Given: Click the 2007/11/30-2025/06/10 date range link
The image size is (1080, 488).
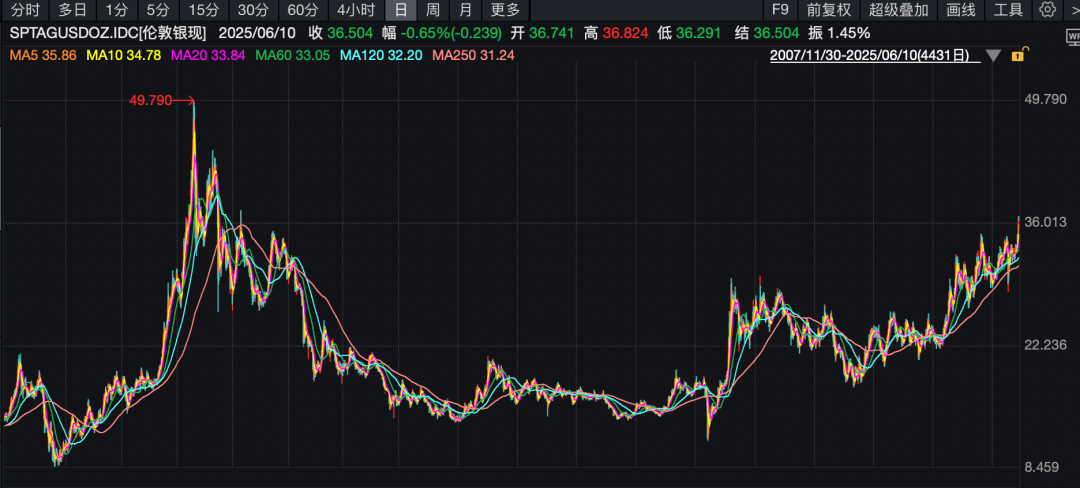Looking at the screenshot, I should point(875,56).
